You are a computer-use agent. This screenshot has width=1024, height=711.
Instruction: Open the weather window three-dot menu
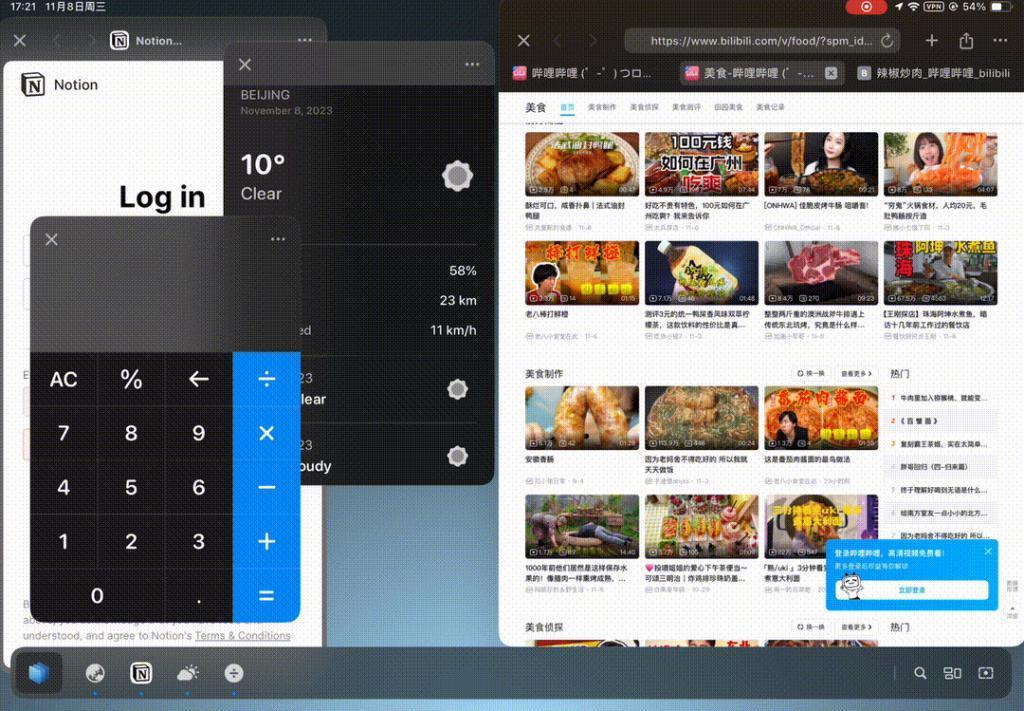(472, 64)
